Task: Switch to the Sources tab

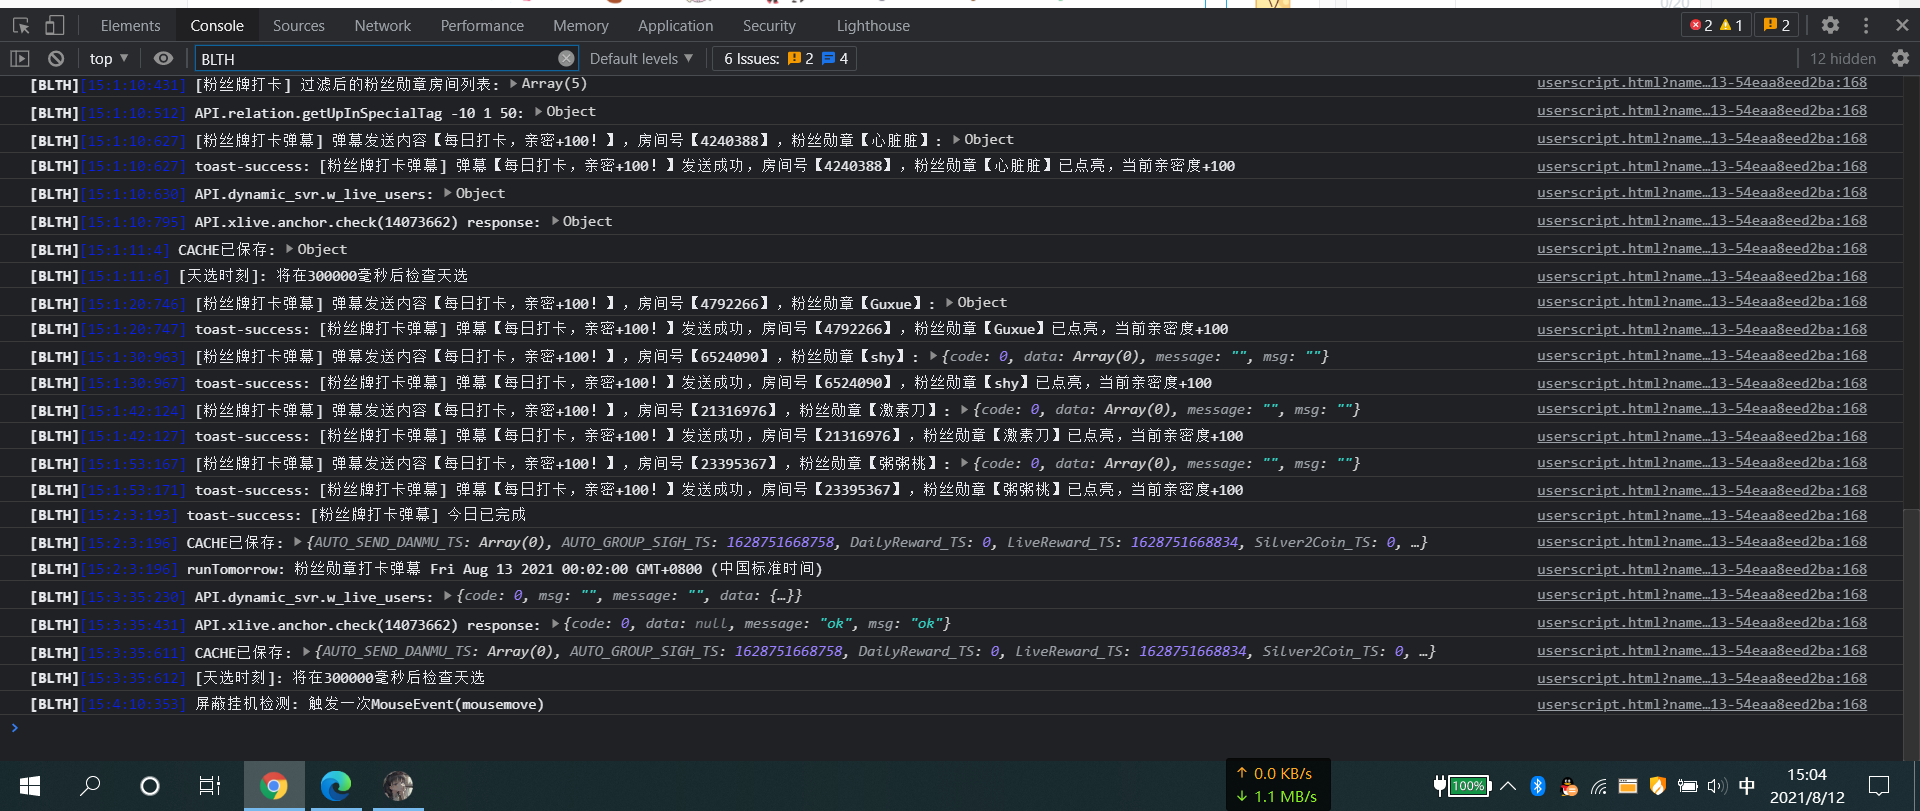Action: (298, 26)
